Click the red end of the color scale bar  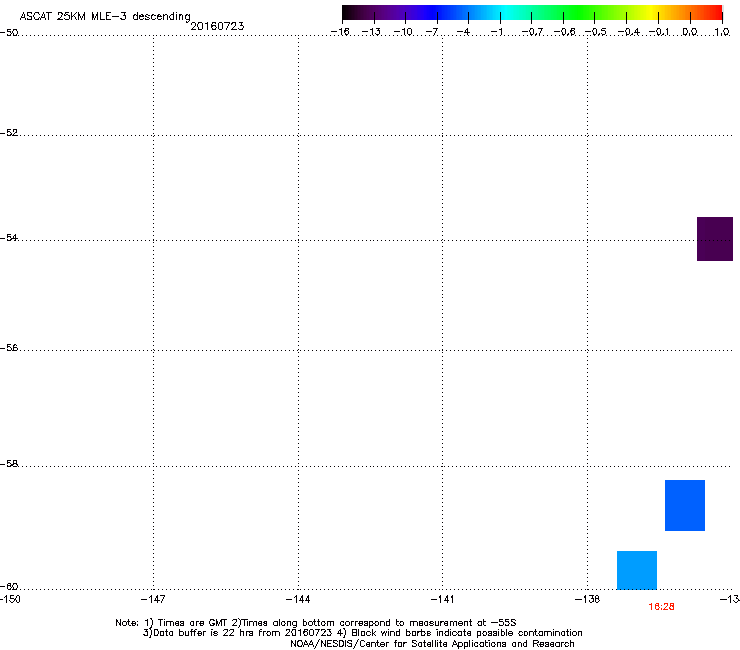[x=713, y=12]
